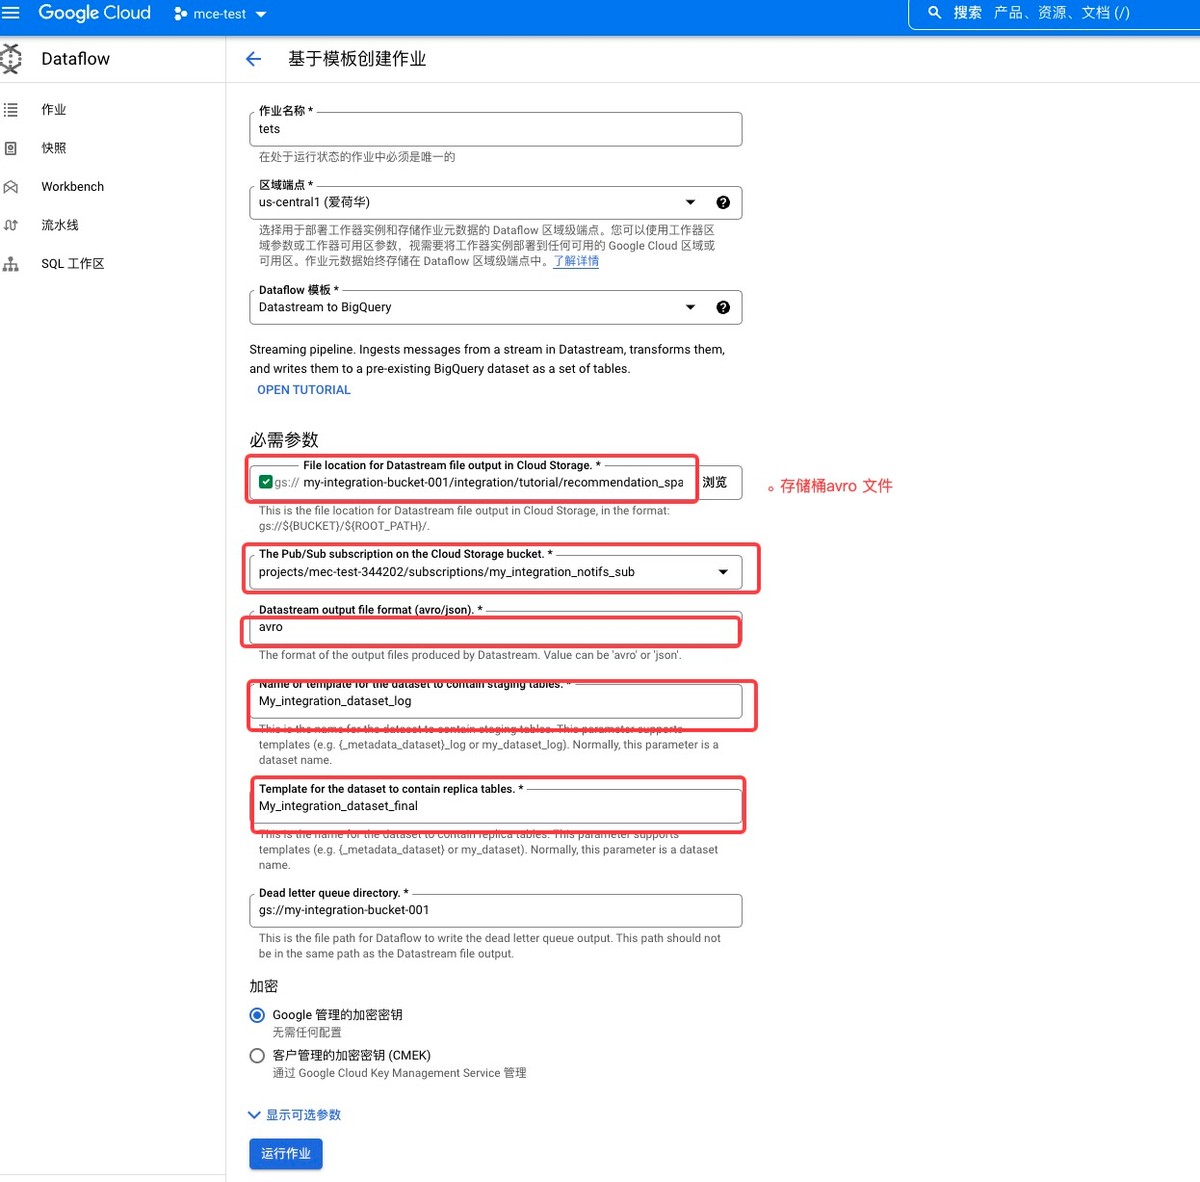
Task: Edit the Datastream file location path
Action: point(493,482)
